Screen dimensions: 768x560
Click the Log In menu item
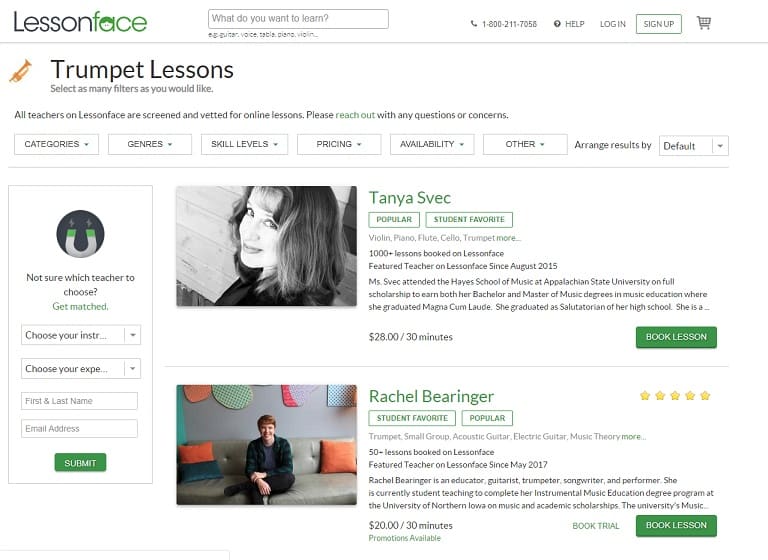click(x=613, y=24)
